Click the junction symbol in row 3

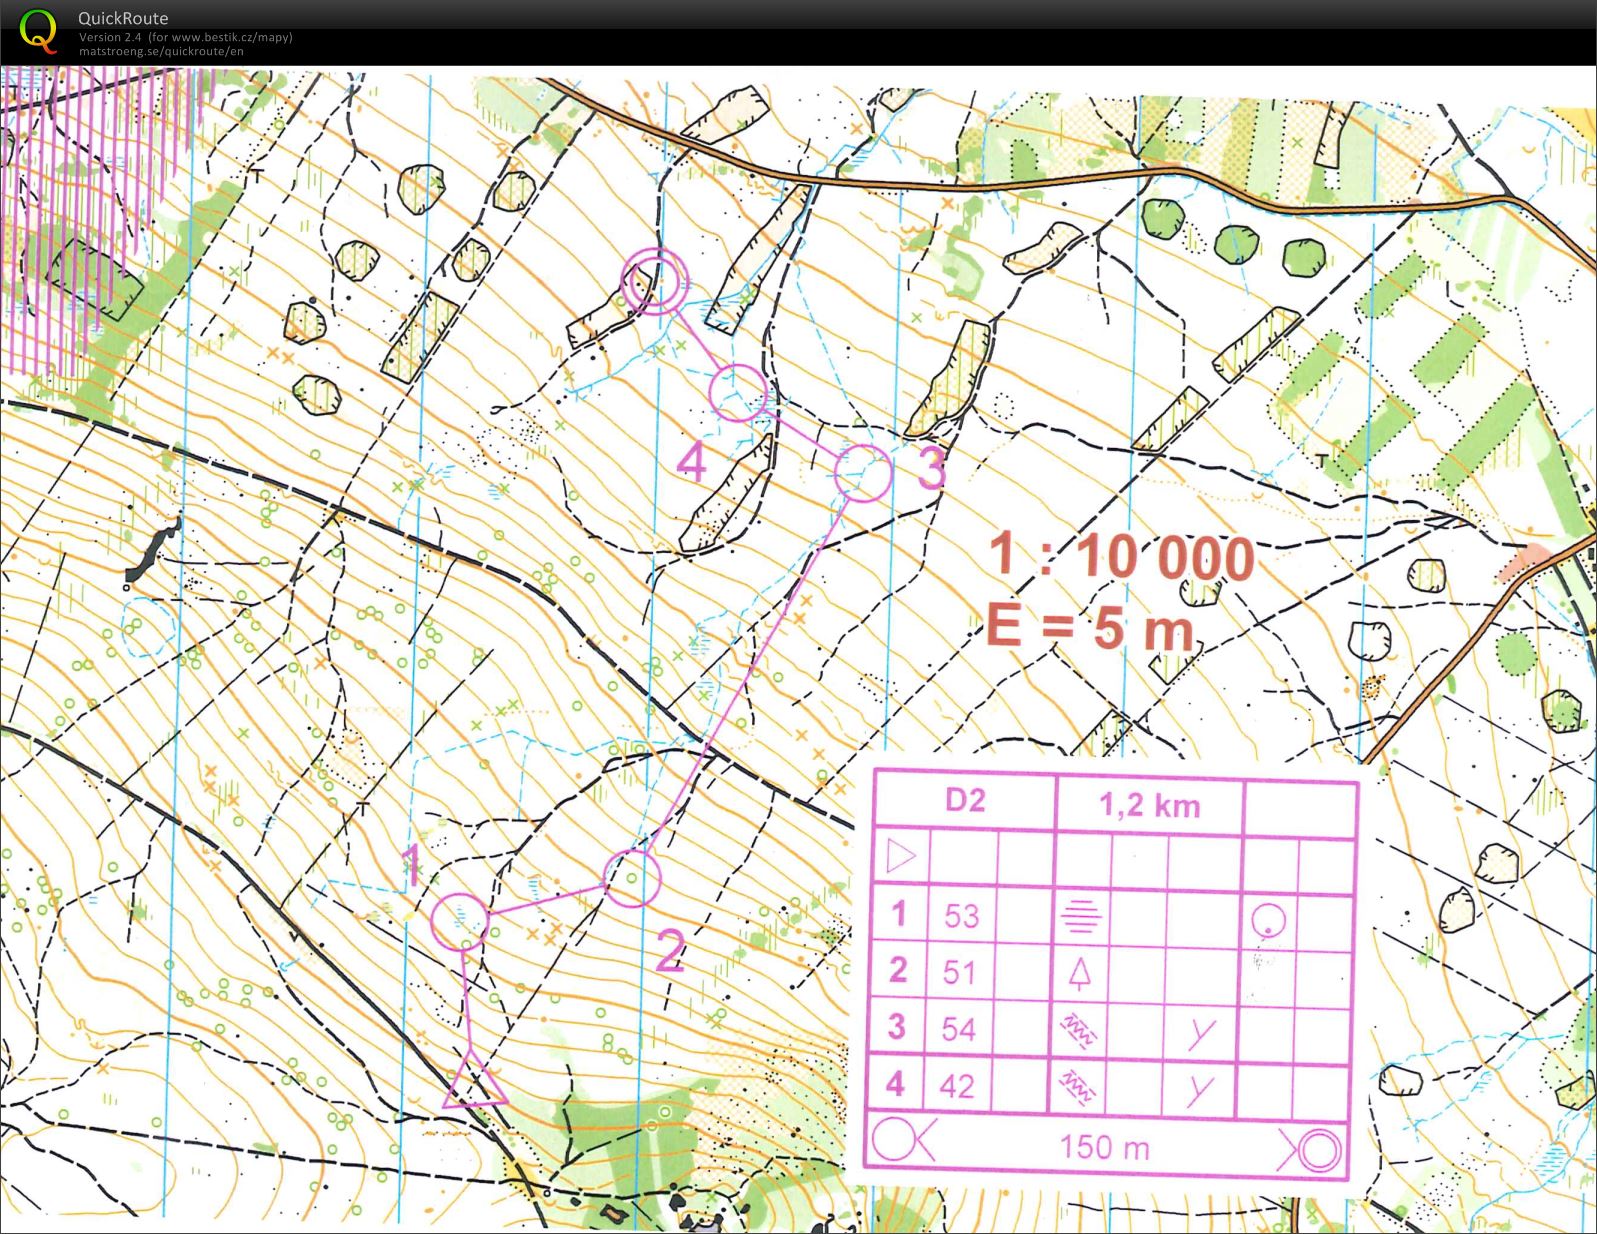coord(1201,1034)
